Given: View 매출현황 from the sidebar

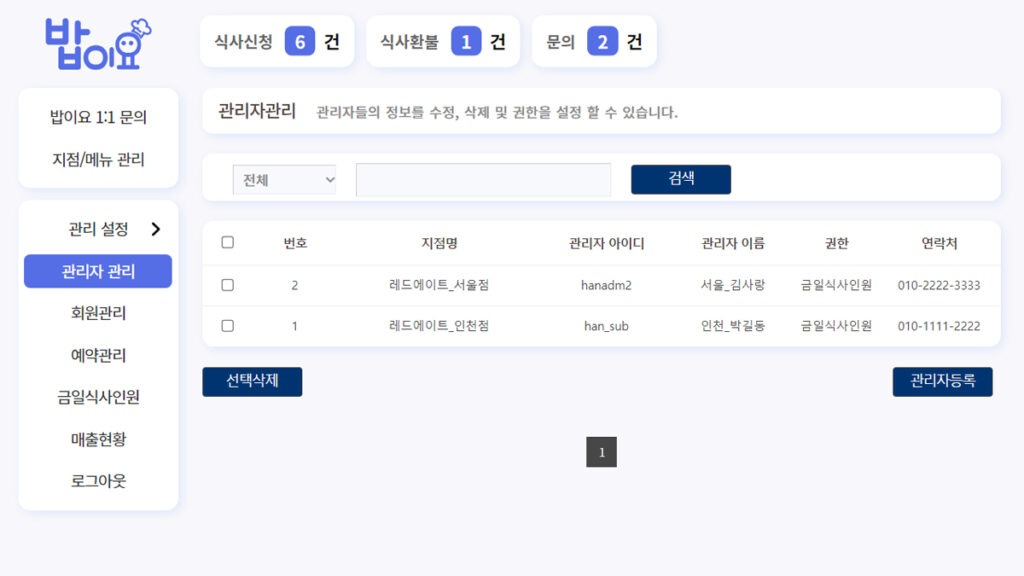Looking at the screenshot, I should coord(98,439).
